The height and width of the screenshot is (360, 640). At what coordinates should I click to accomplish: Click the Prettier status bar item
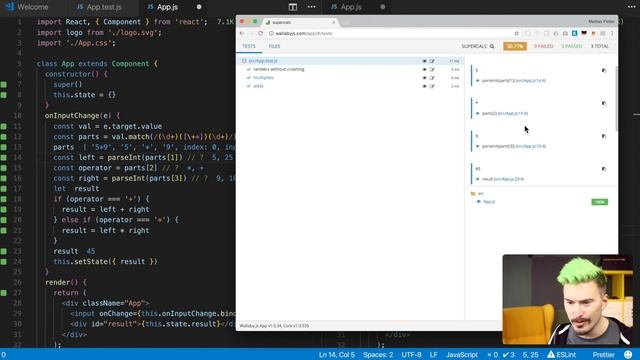[x=603, y=355]
